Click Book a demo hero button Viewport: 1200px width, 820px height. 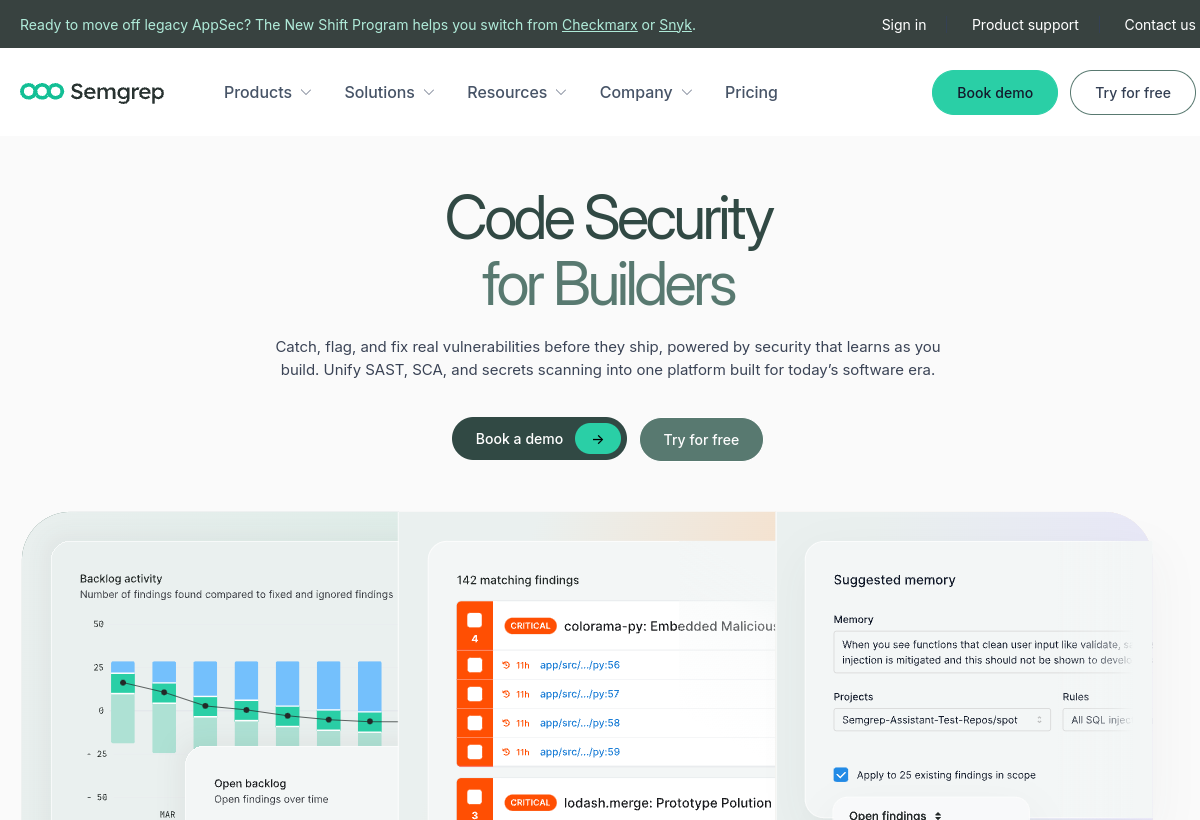click(539, 439)
